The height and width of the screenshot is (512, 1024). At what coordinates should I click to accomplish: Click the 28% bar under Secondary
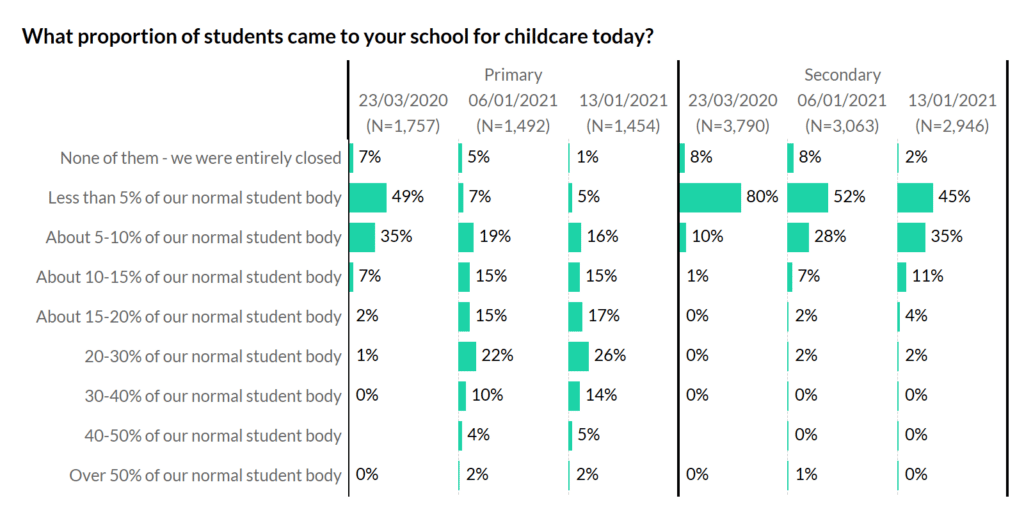click(x=798, y=237)
